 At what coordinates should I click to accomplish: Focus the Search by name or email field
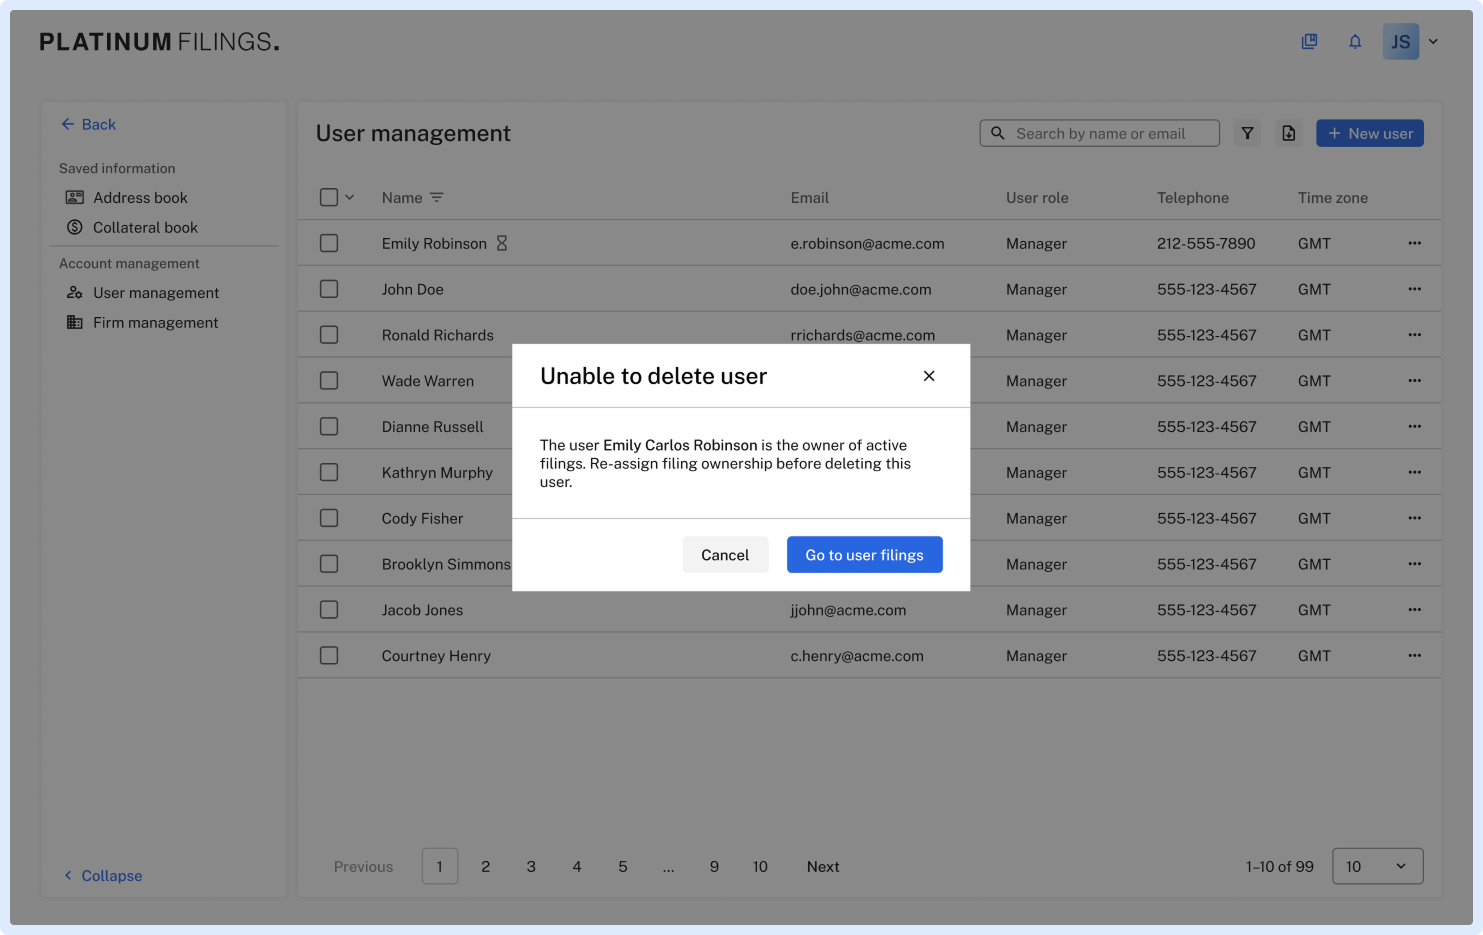tap(1100, 133)
